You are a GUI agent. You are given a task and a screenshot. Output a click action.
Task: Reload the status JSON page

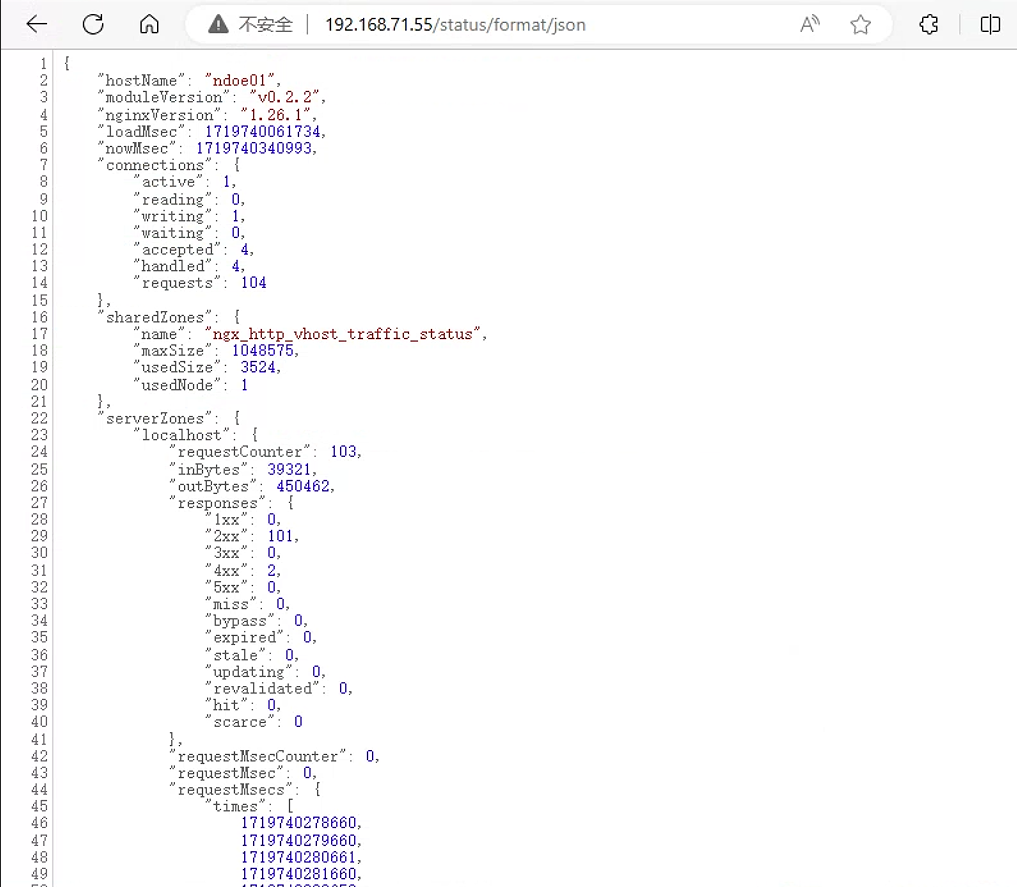tap(93, 25)
